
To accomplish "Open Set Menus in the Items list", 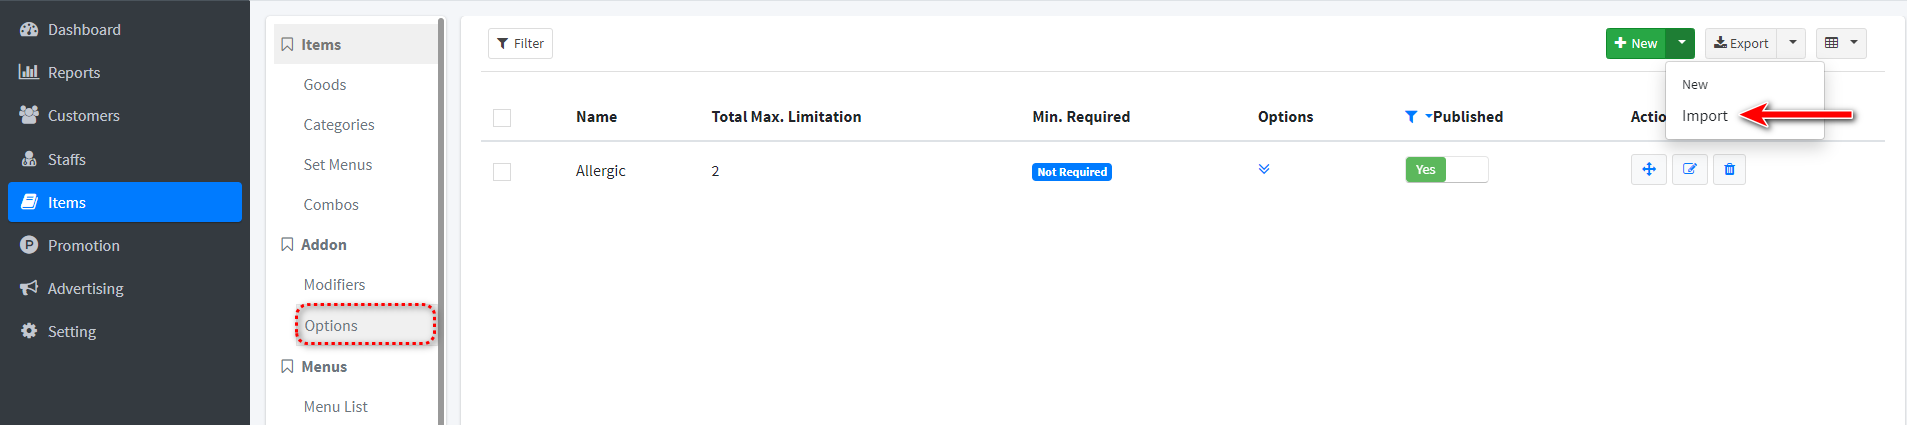I will [337, 165].
